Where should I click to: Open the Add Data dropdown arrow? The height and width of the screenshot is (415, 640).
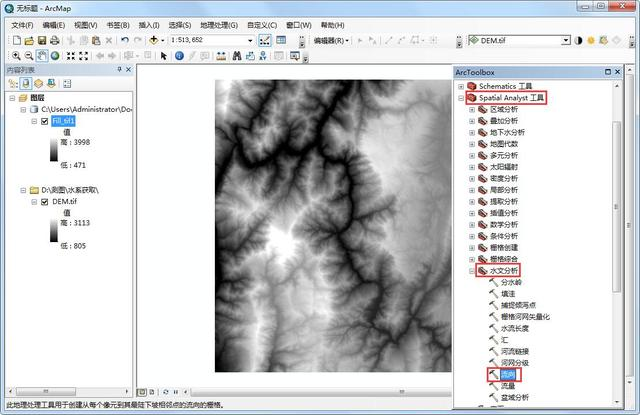pyautogui.click(x=162, y=40)
